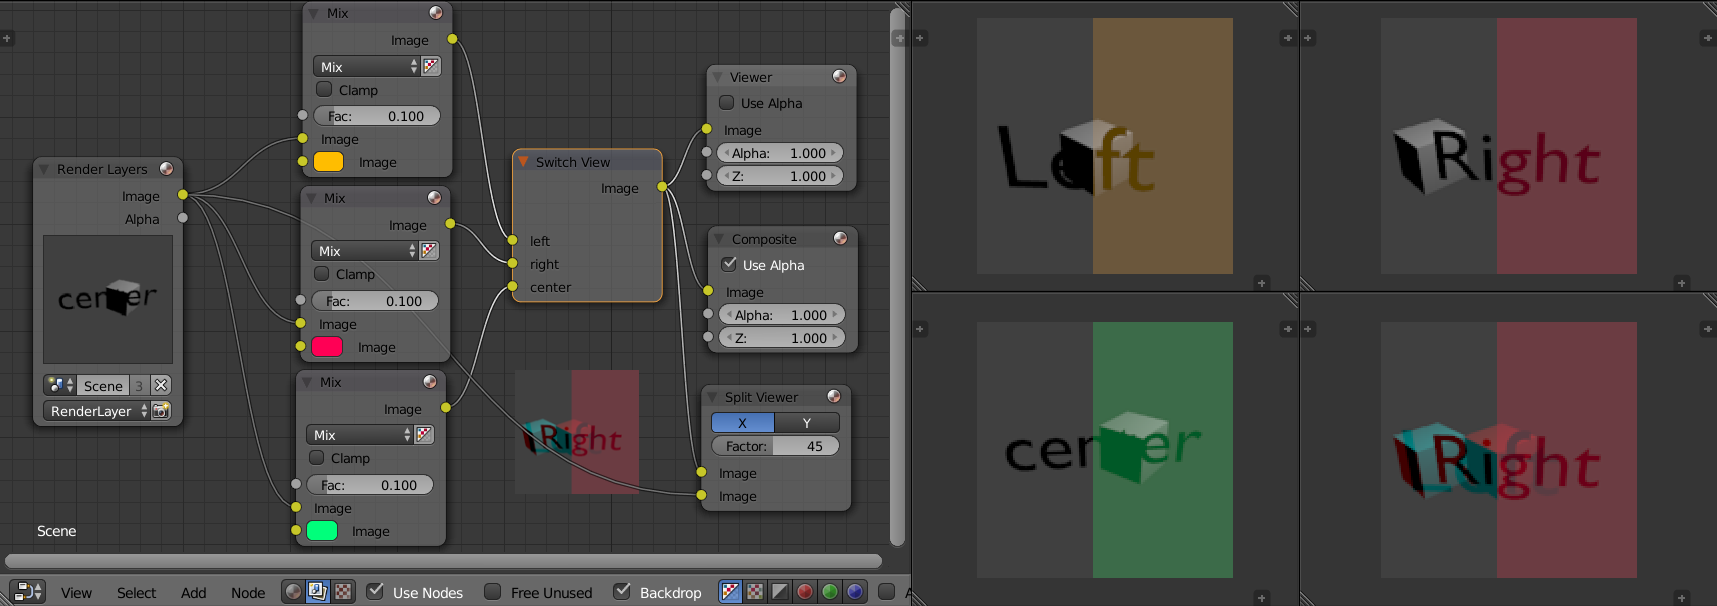Uncheck Use Alpha on Composite node
The width and height of the screenshot is (1717, 606).
(729, 265)
